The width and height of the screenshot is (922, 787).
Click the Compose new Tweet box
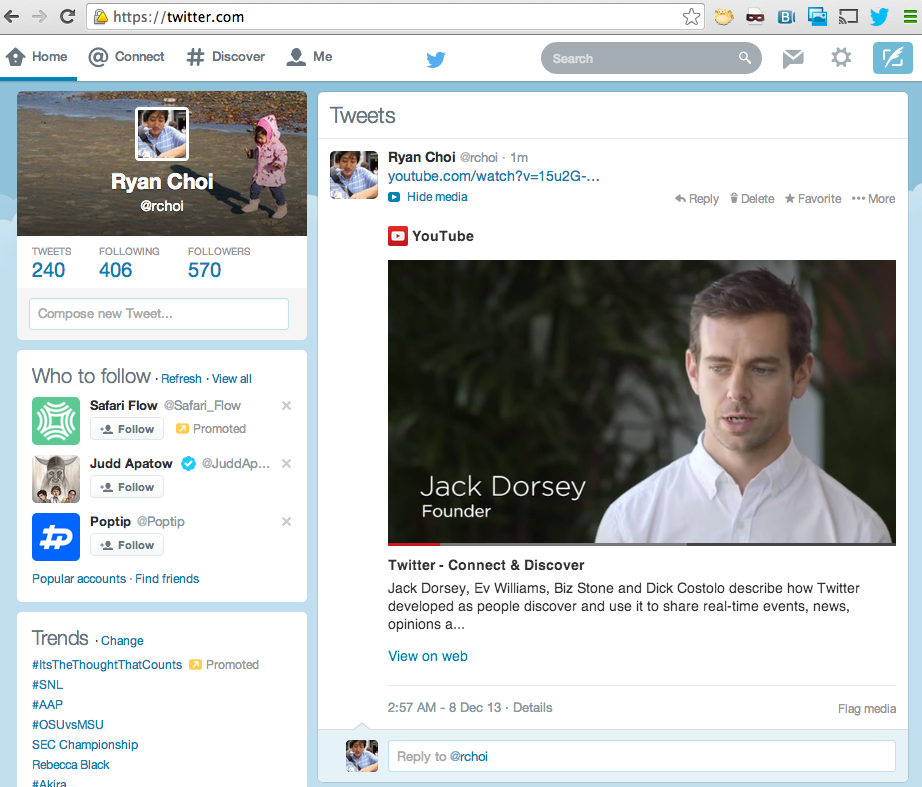(x=159, y=314)
